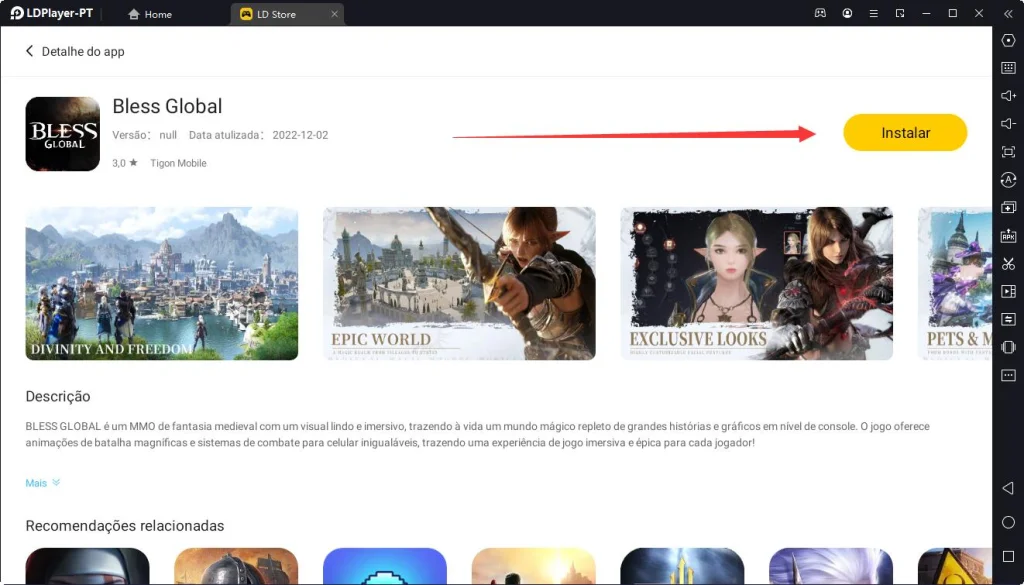Decrease volume with the speaker minus icon

coord(1008,124)
